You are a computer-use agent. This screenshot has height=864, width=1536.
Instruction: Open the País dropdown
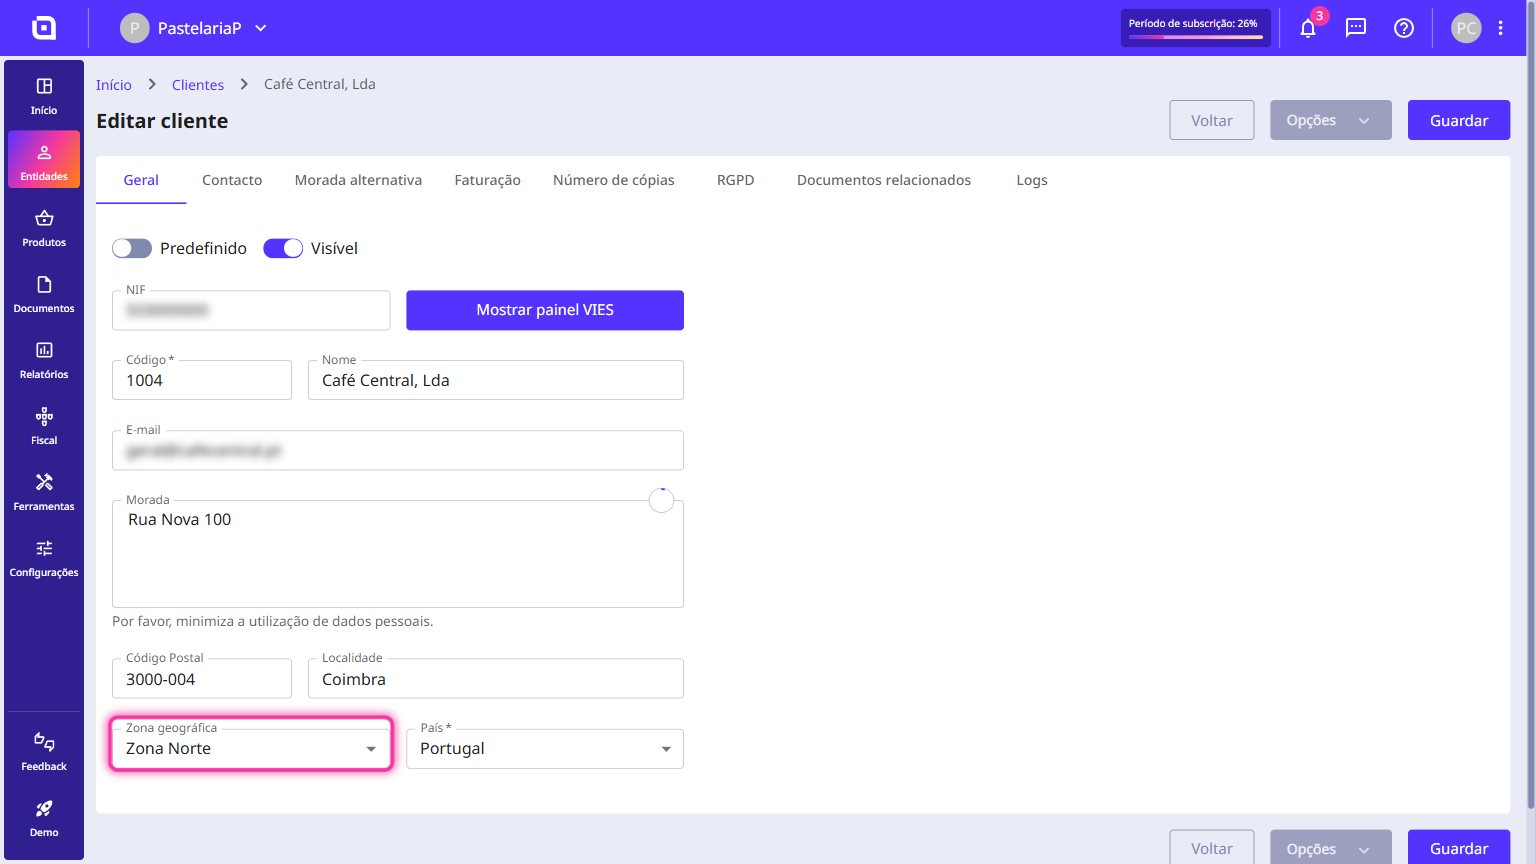coord(545,749)
